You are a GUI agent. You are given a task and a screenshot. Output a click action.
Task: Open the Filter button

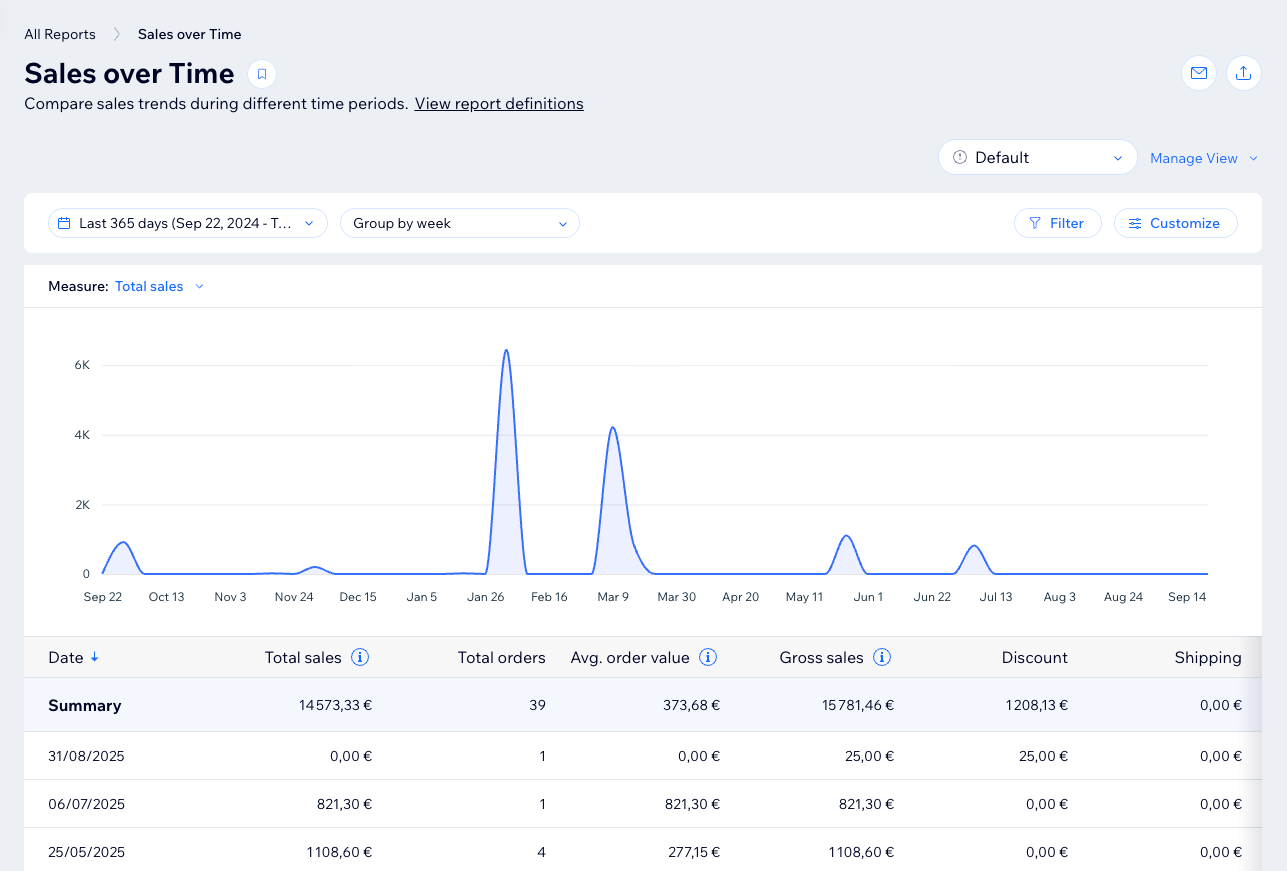click(x=1057, y=223)
